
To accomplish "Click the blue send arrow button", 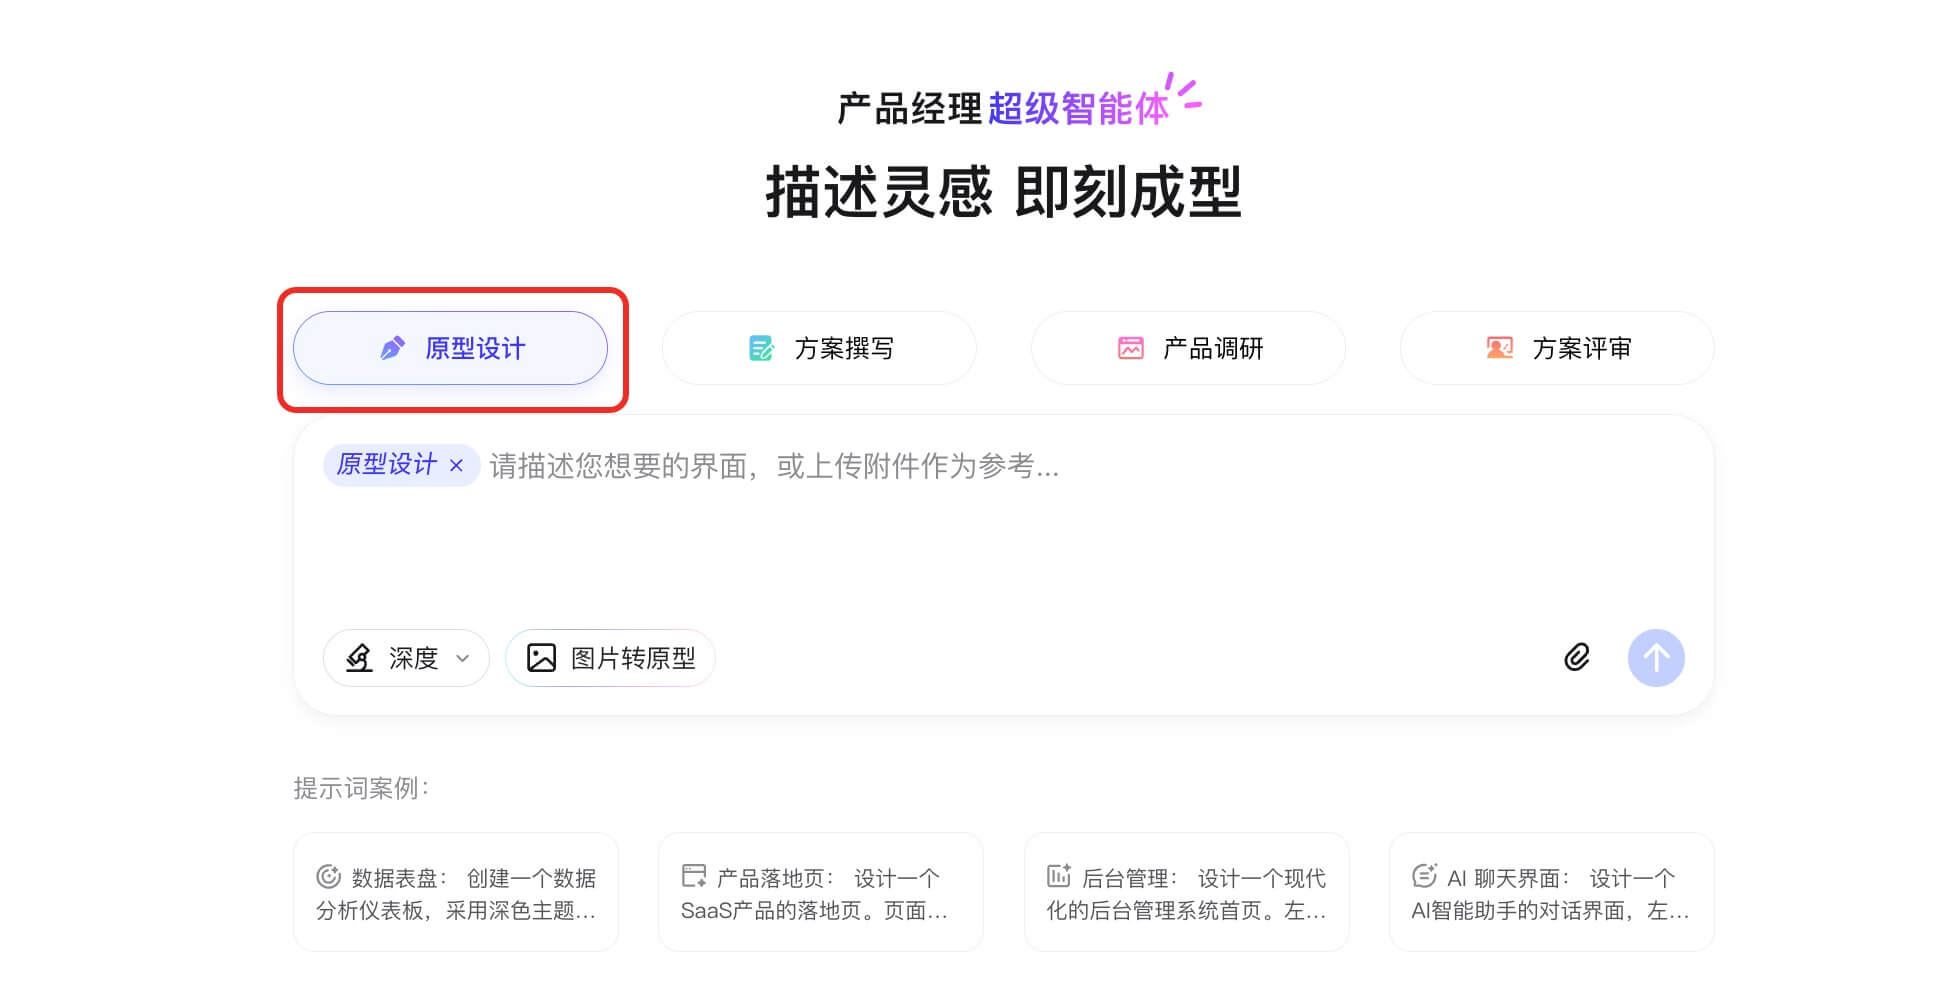I will [1656, 658].
